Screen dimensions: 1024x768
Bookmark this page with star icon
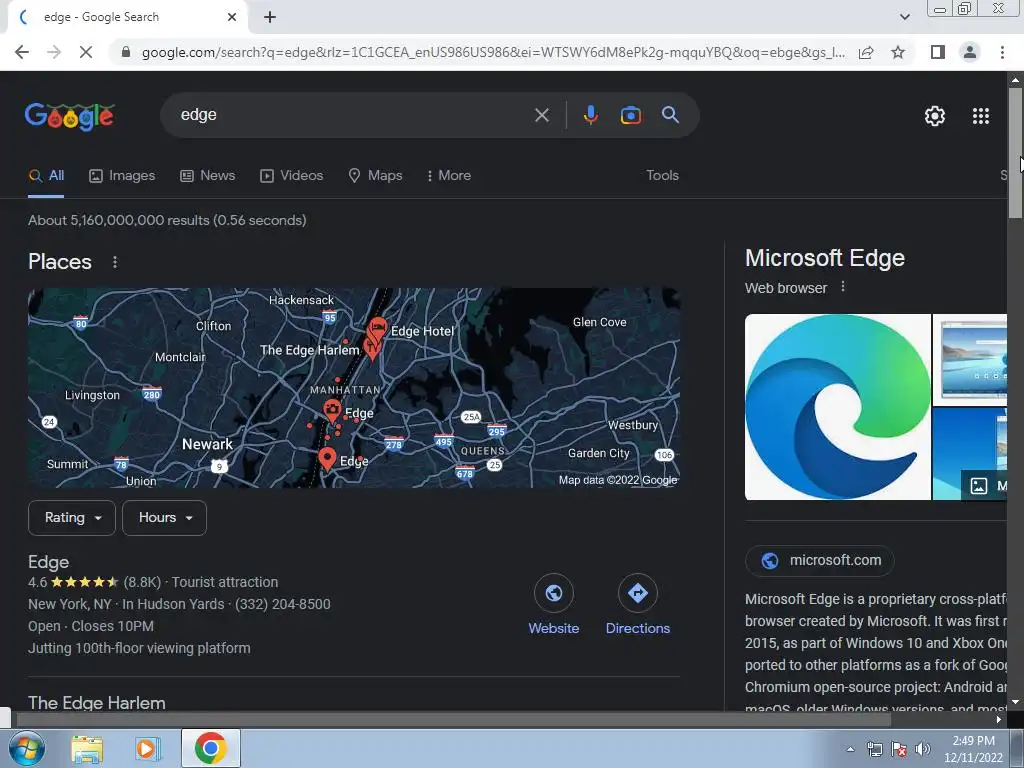[x=898, y=52]
